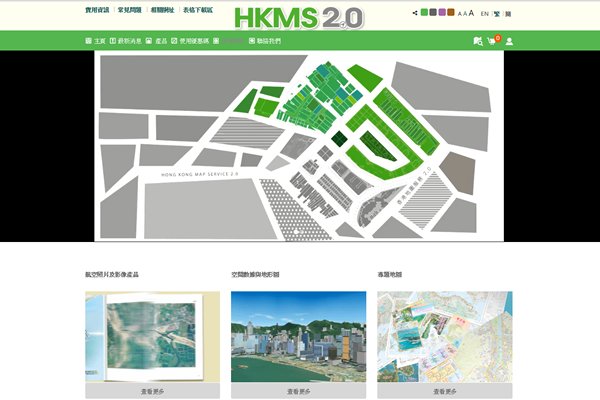Set the medium font size A
600x400 pixels.
465,14
